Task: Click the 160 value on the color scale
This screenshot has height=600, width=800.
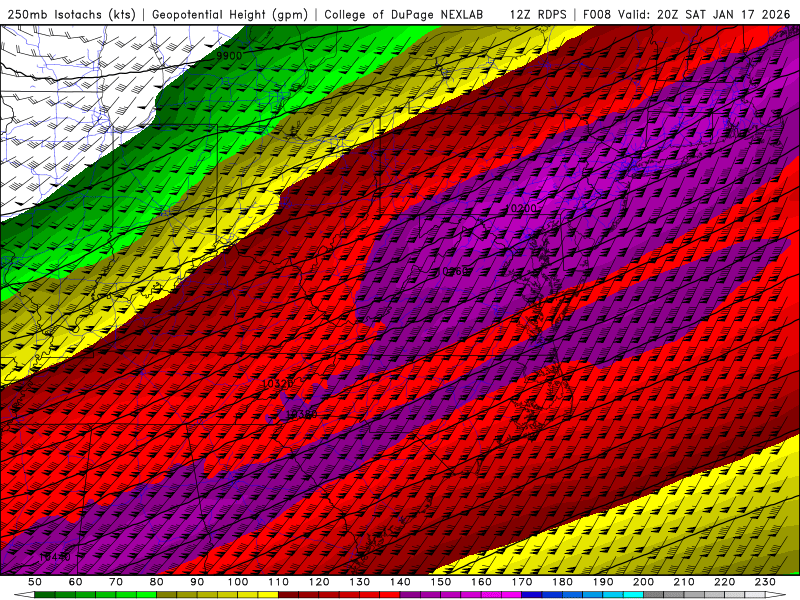Action: point(481,582)
